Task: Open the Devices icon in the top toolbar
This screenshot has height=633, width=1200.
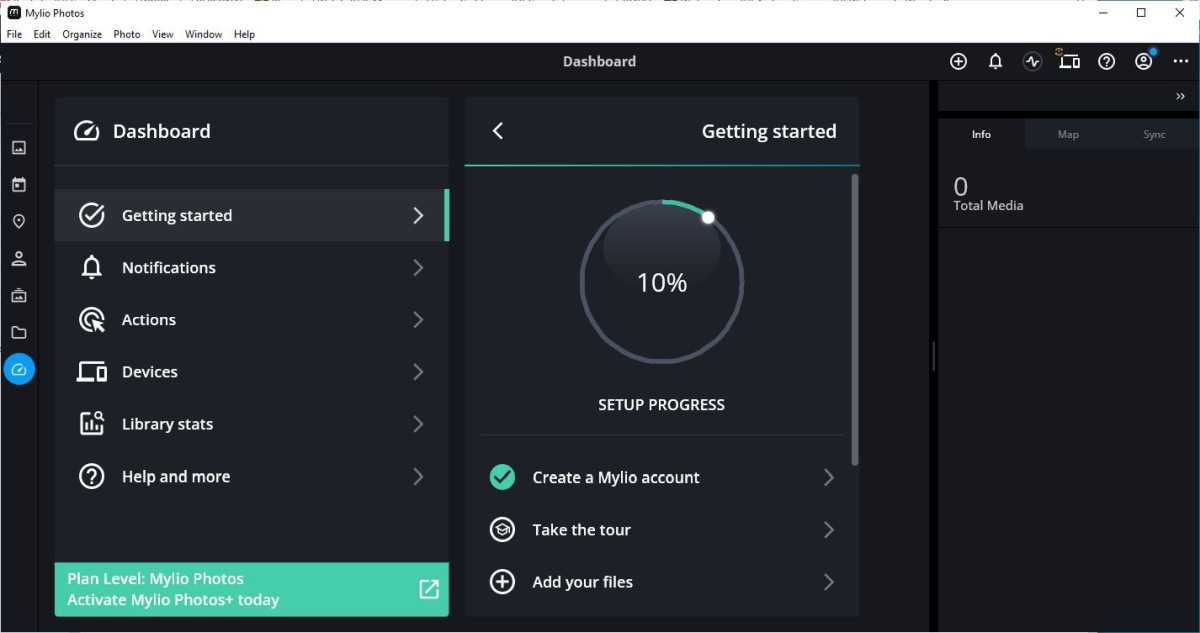Action: 1069,61
